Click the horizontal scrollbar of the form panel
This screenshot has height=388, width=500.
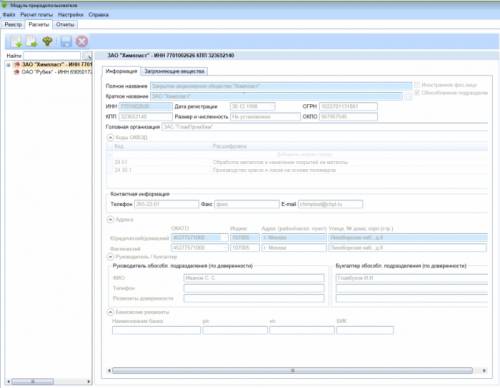(293, 370)
